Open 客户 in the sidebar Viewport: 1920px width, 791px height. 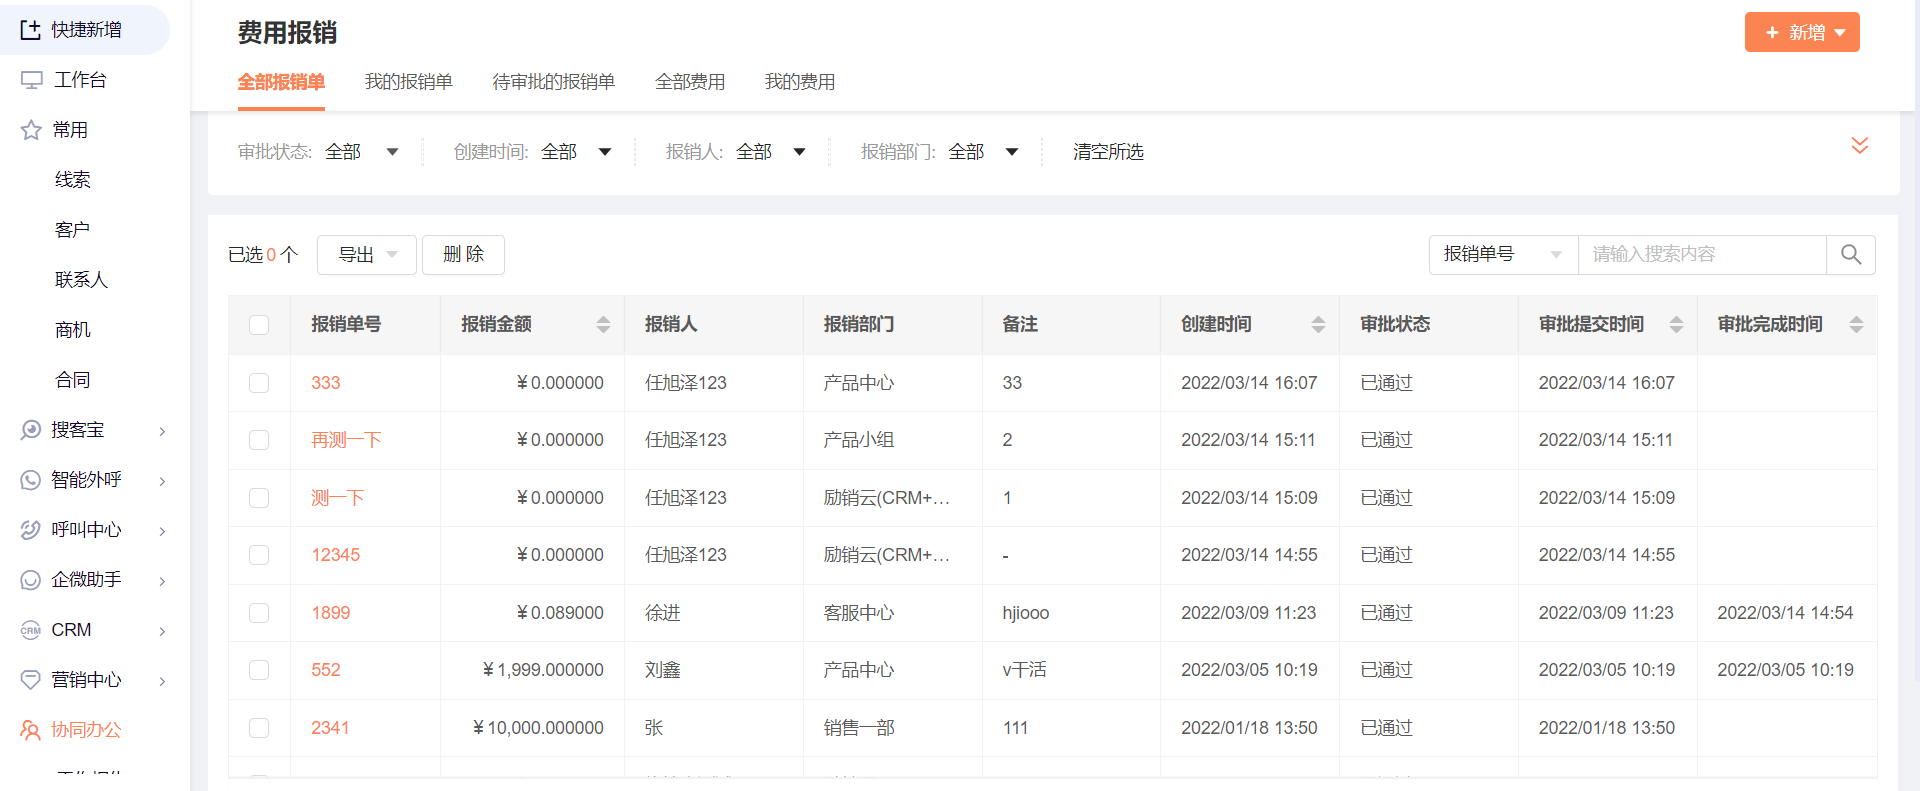73,230
